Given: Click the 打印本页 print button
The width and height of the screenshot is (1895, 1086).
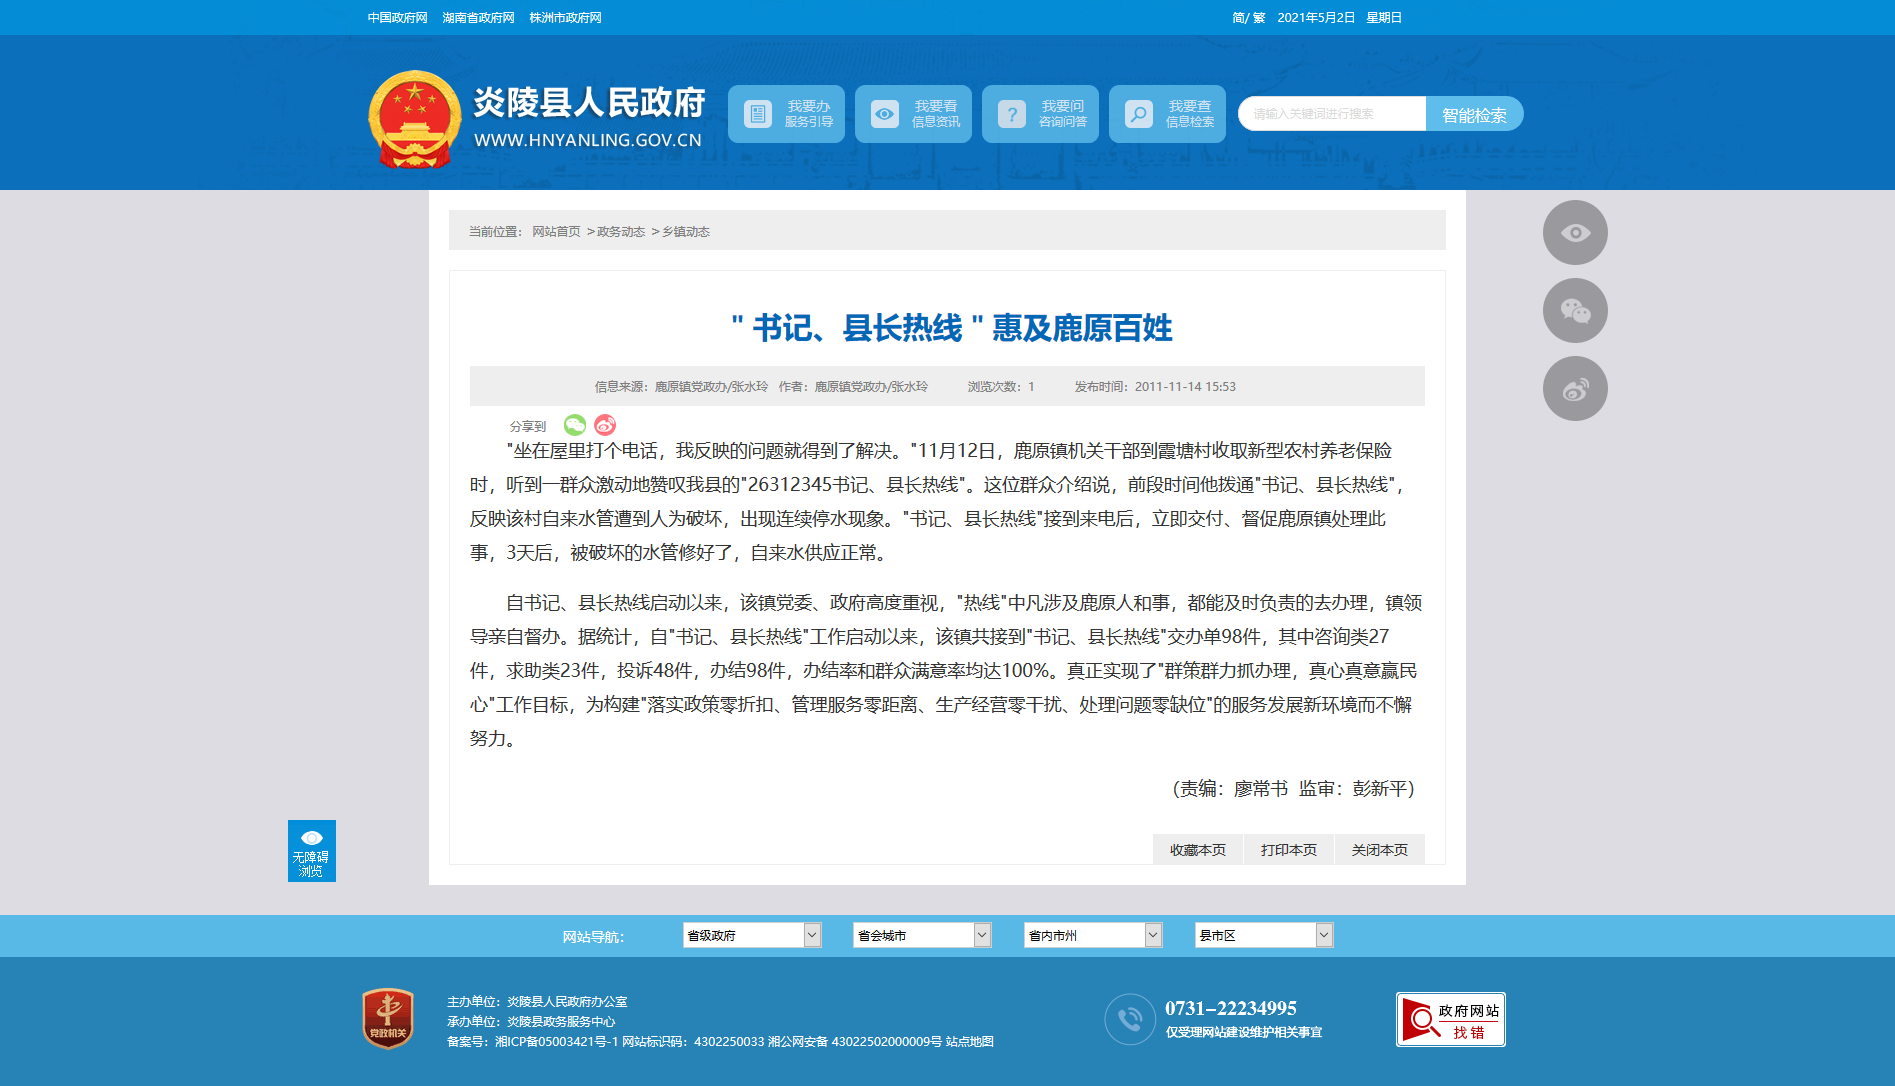Looking at the screenshot, I should [1288, 850].
